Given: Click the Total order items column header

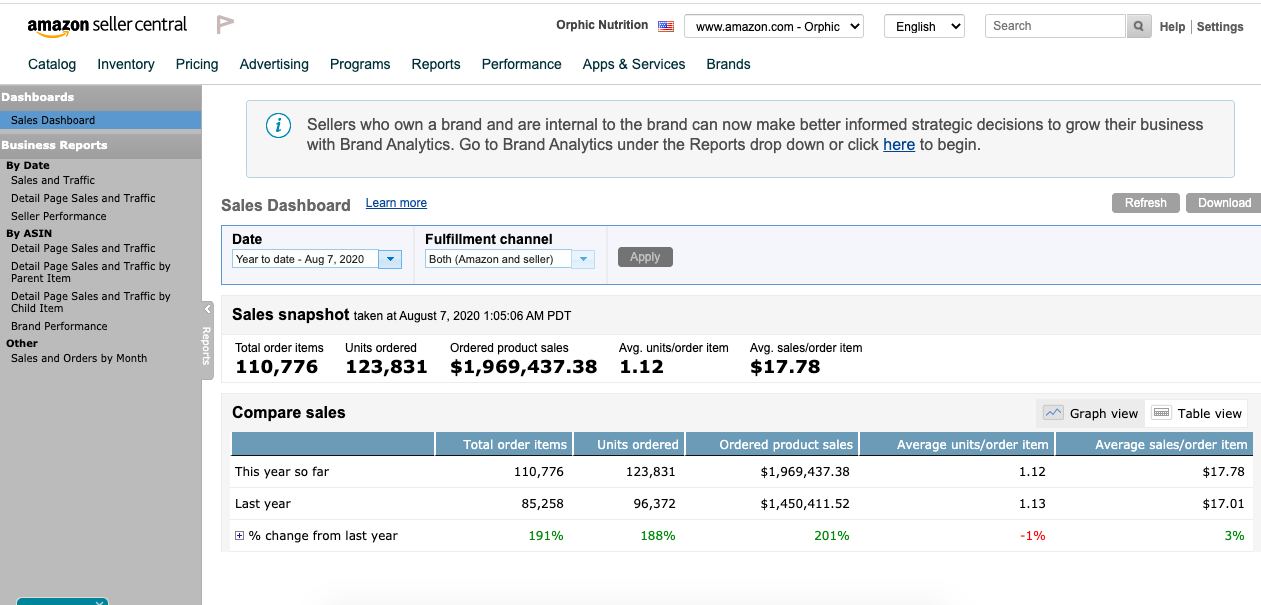Looking at the screenshot, I should tap(503, 444).
